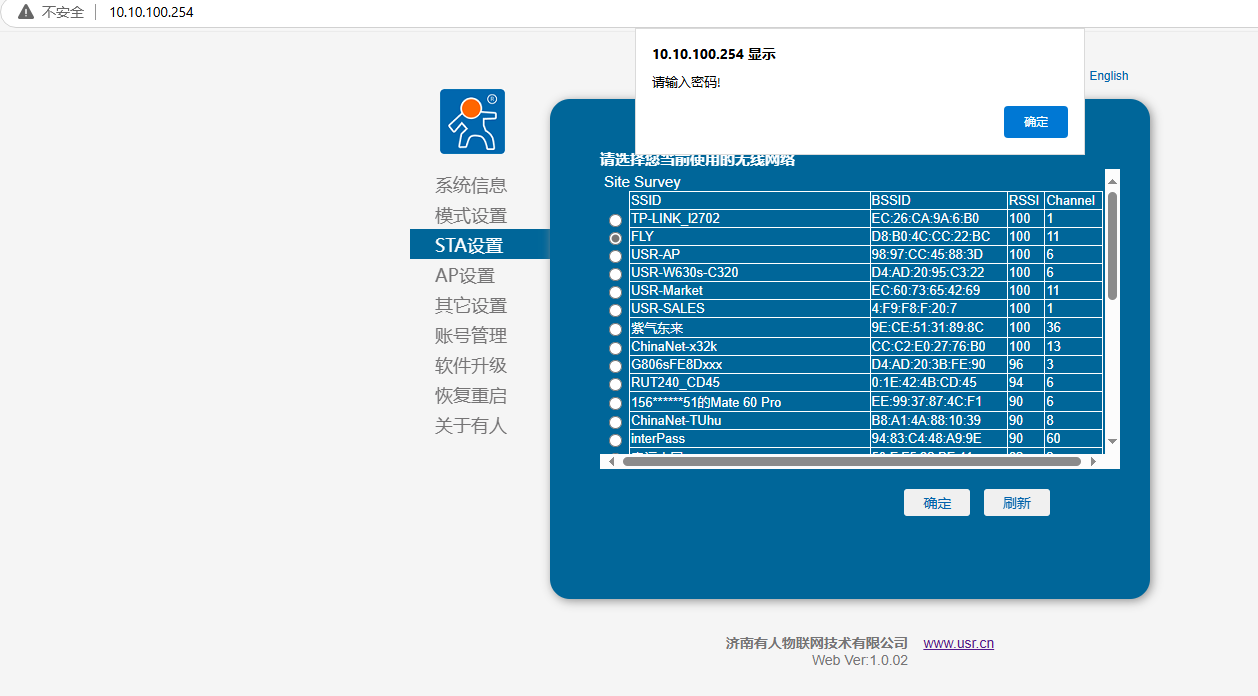Open the www.usr.cn footer link

tap(958, 643)
